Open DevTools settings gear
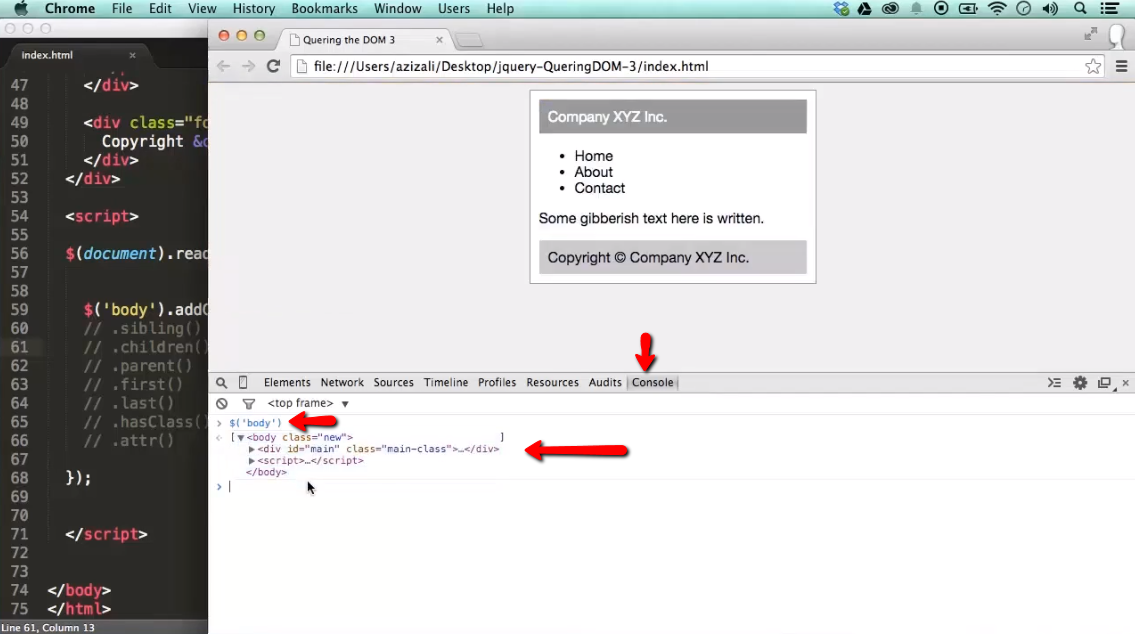Viewport: 1135px width, 634px height. point(1080,383)
